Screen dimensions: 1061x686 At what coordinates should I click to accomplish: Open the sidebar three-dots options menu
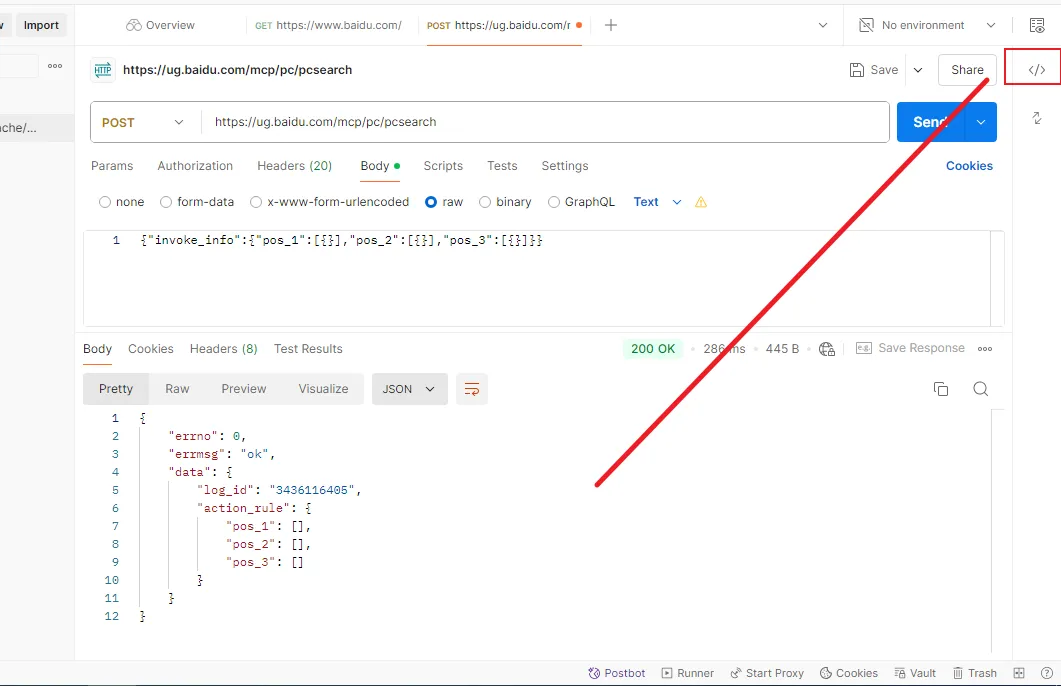[55, 66]
